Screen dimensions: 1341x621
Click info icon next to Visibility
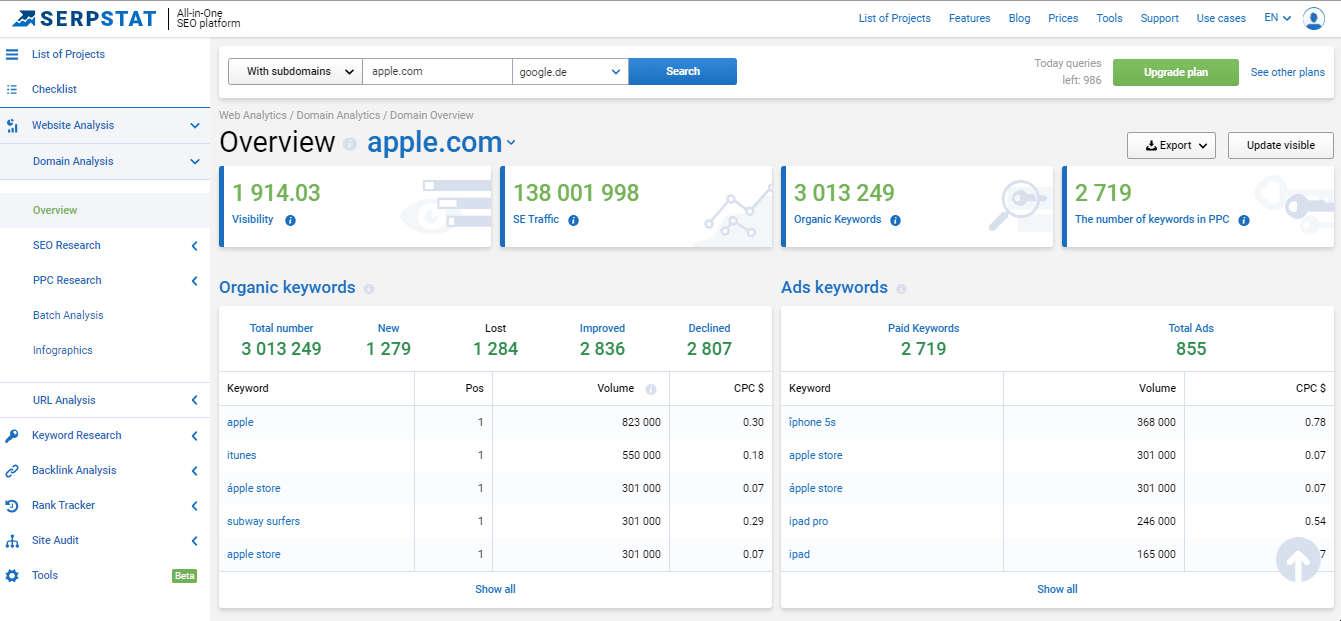tap(290, 220)
